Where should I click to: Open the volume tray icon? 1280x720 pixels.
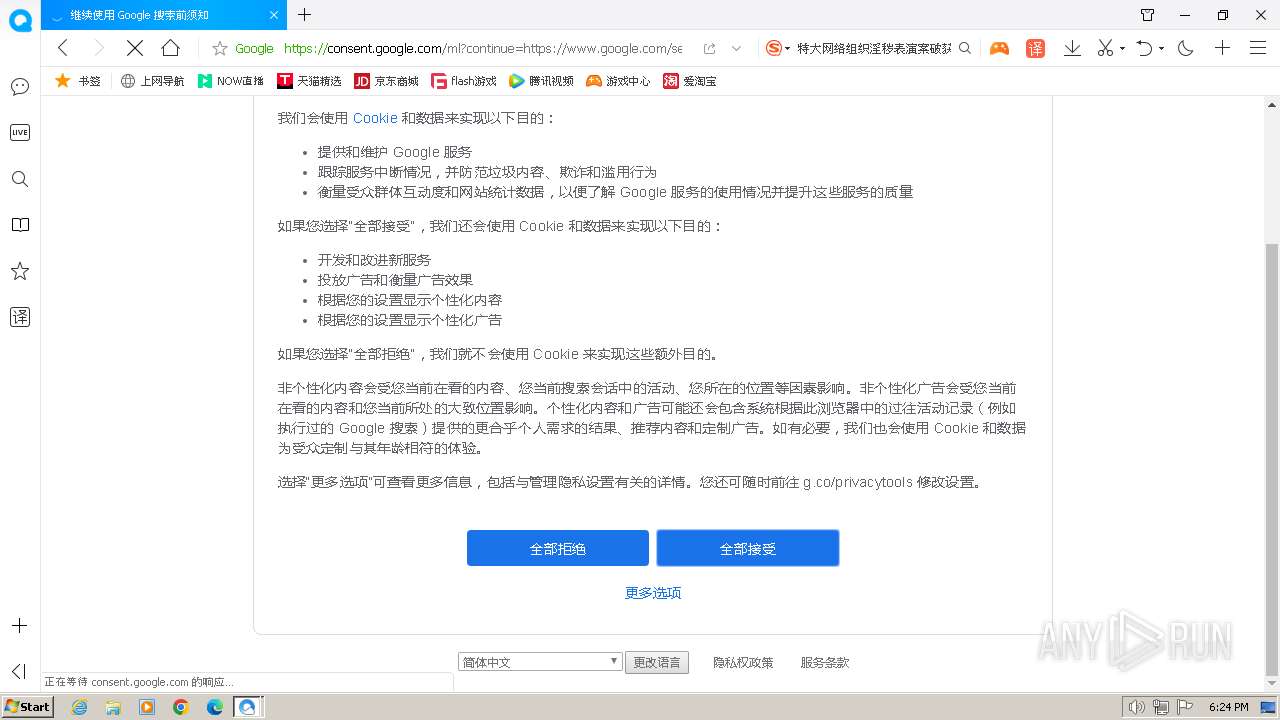(1136, 707)
